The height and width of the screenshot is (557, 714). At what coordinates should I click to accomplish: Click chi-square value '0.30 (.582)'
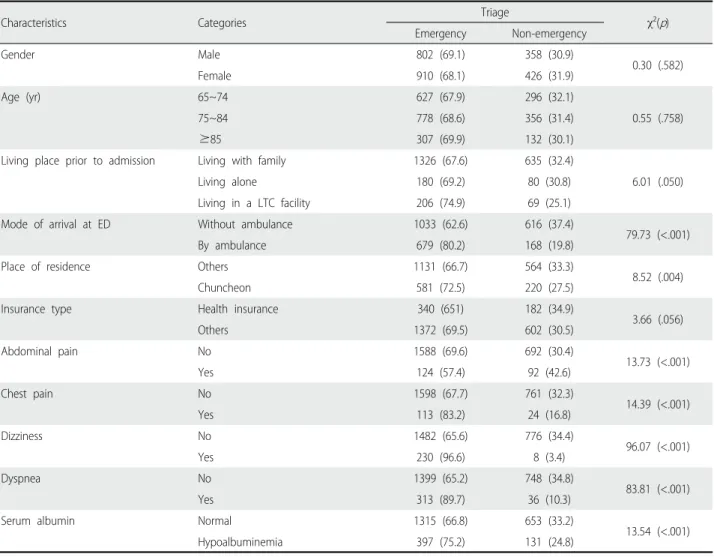pos(658,65)
